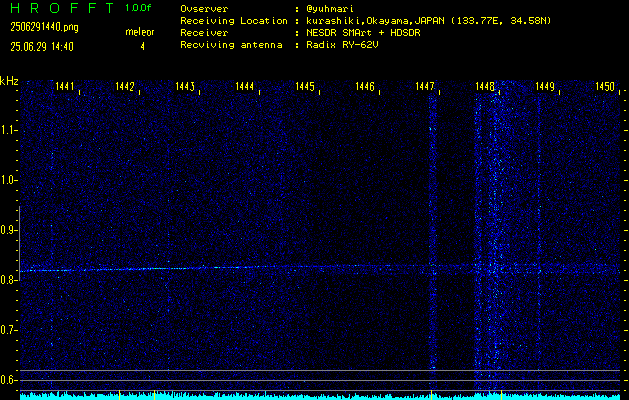629x400 pixels.
Task: Click the 1.0 frequency axis label
Action: pyautogui.click(x=8, y=180)
